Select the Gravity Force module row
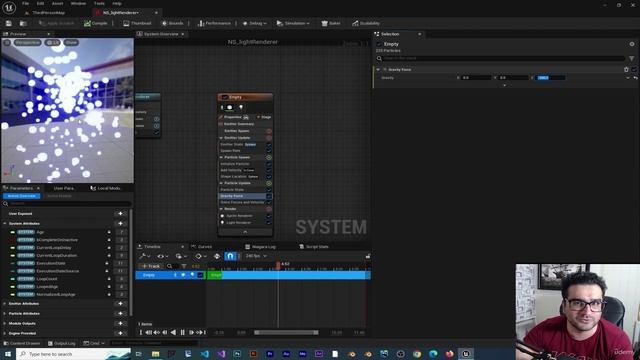The image size is (640, 360). pyautogui.click(x=243, y=196)
